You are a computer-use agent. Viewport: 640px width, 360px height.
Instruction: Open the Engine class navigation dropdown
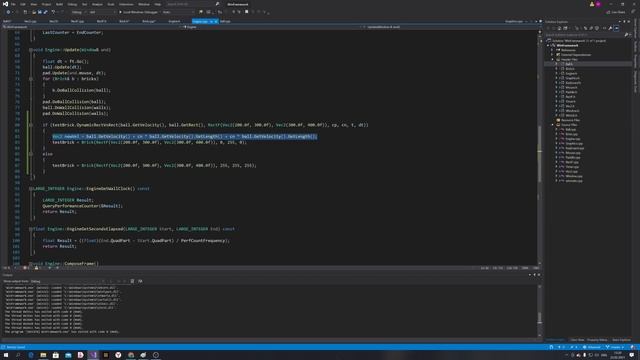click(270, 27)
